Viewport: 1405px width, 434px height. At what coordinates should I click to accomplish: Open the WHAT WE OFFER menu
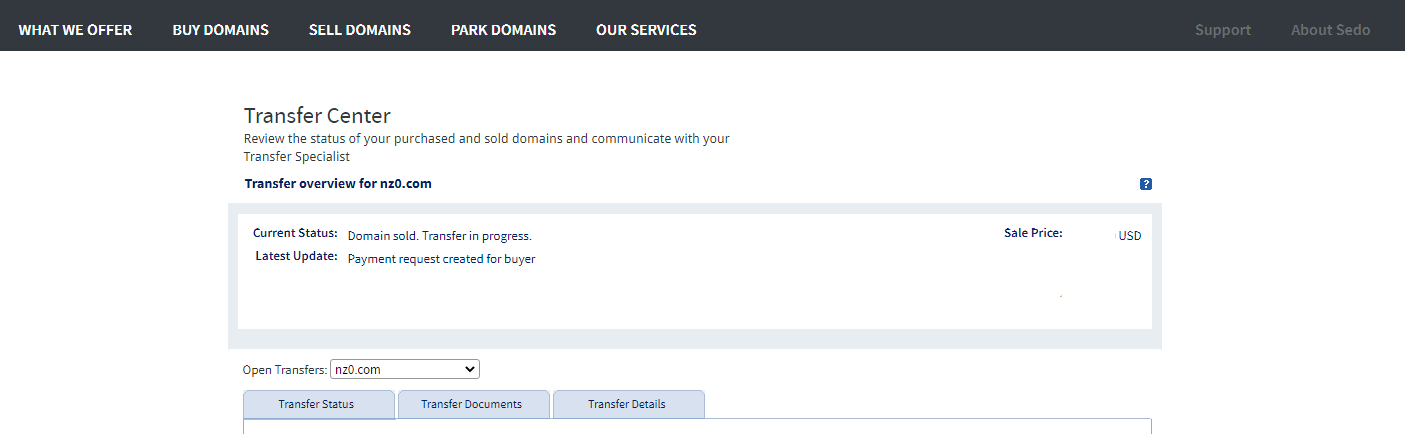(75, 30)
